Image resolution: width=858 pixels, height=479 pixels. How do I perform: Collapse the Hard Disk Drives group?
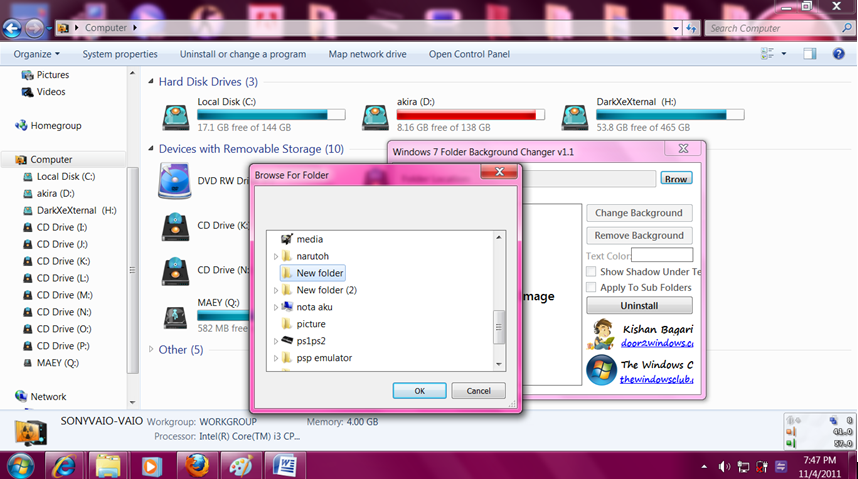click(x=150, y=82)
